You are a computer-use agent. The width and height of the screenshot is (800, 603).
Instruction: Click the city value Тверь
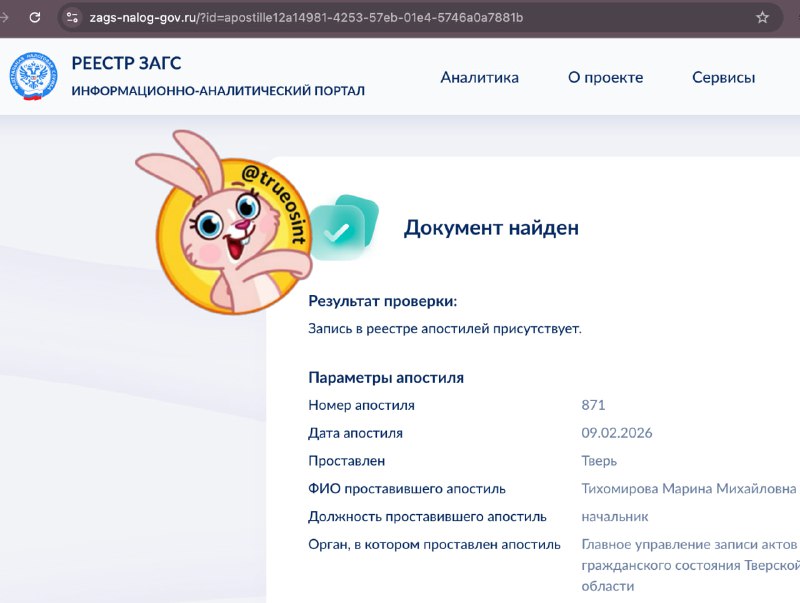pyautogui.click(x=599, y=461)
